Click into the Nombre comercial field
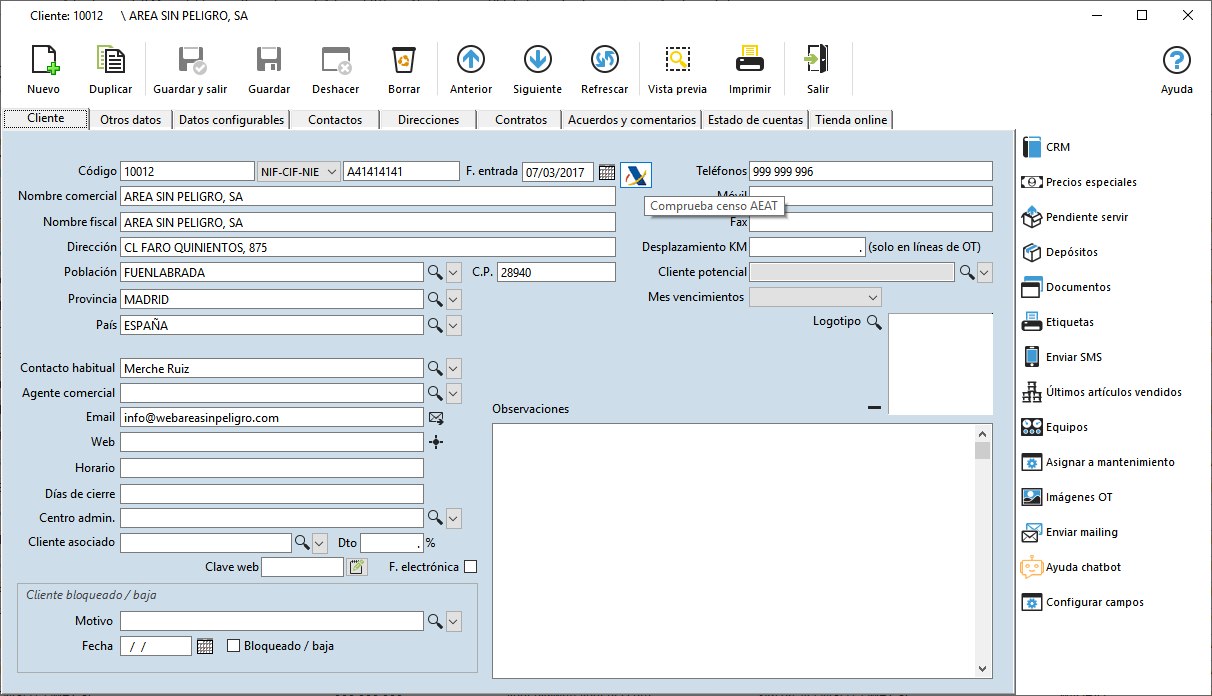The image size is (1212, 696). pos(368,196)
